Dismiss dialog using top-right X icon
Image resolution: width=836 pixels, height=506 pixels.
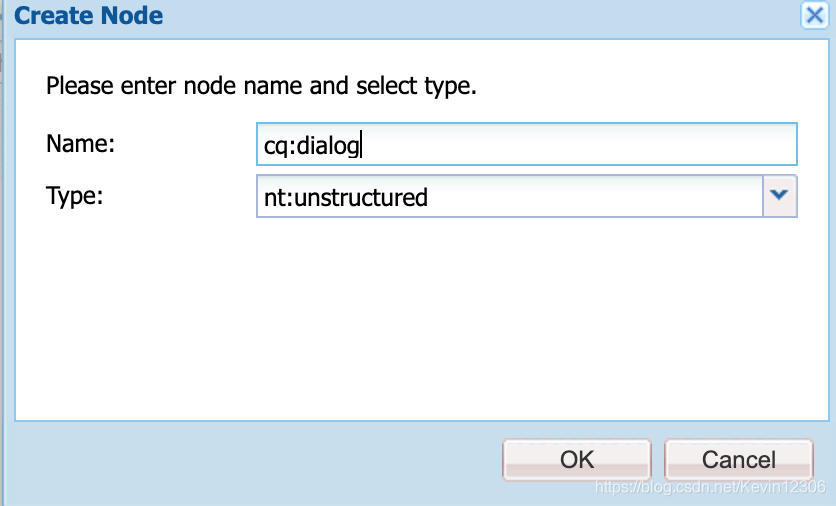coord(814,15)
